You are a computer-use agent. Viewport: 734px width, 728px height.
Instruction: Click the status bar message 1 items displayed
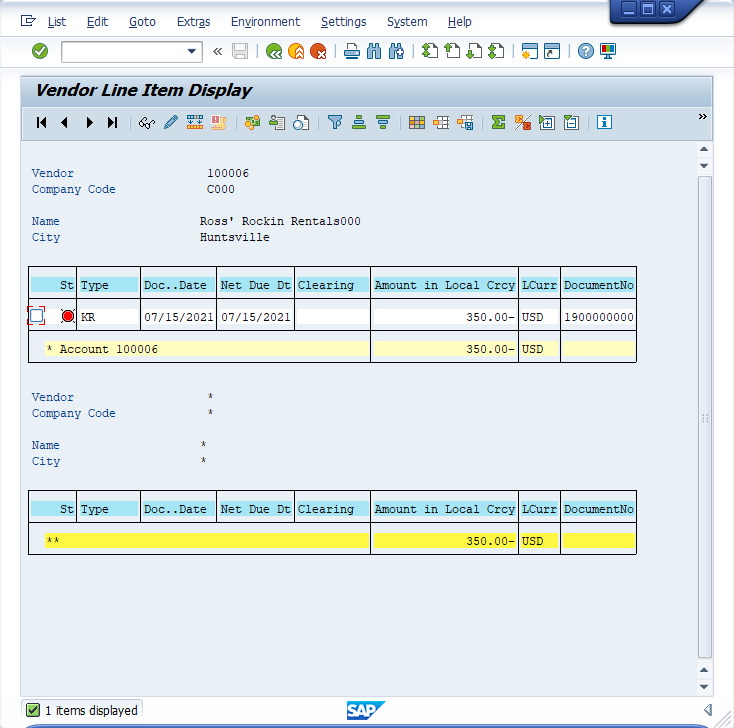(91, 711)
